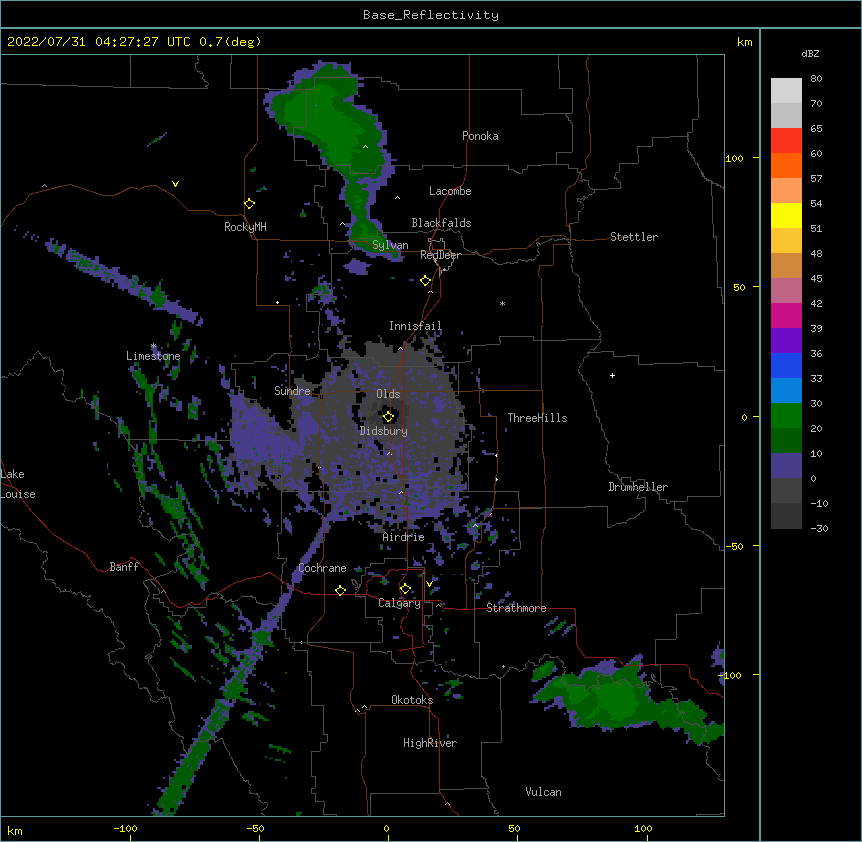This screenshot has width=862, height=842.
Task: Click the Blackfalds city label
Action: tap(441, 223)
